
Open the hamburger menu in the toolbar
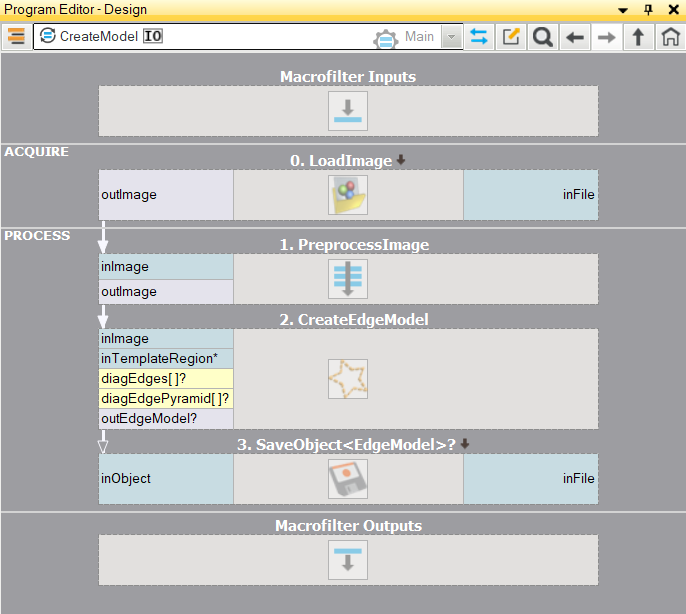click(x=16, y=37)
